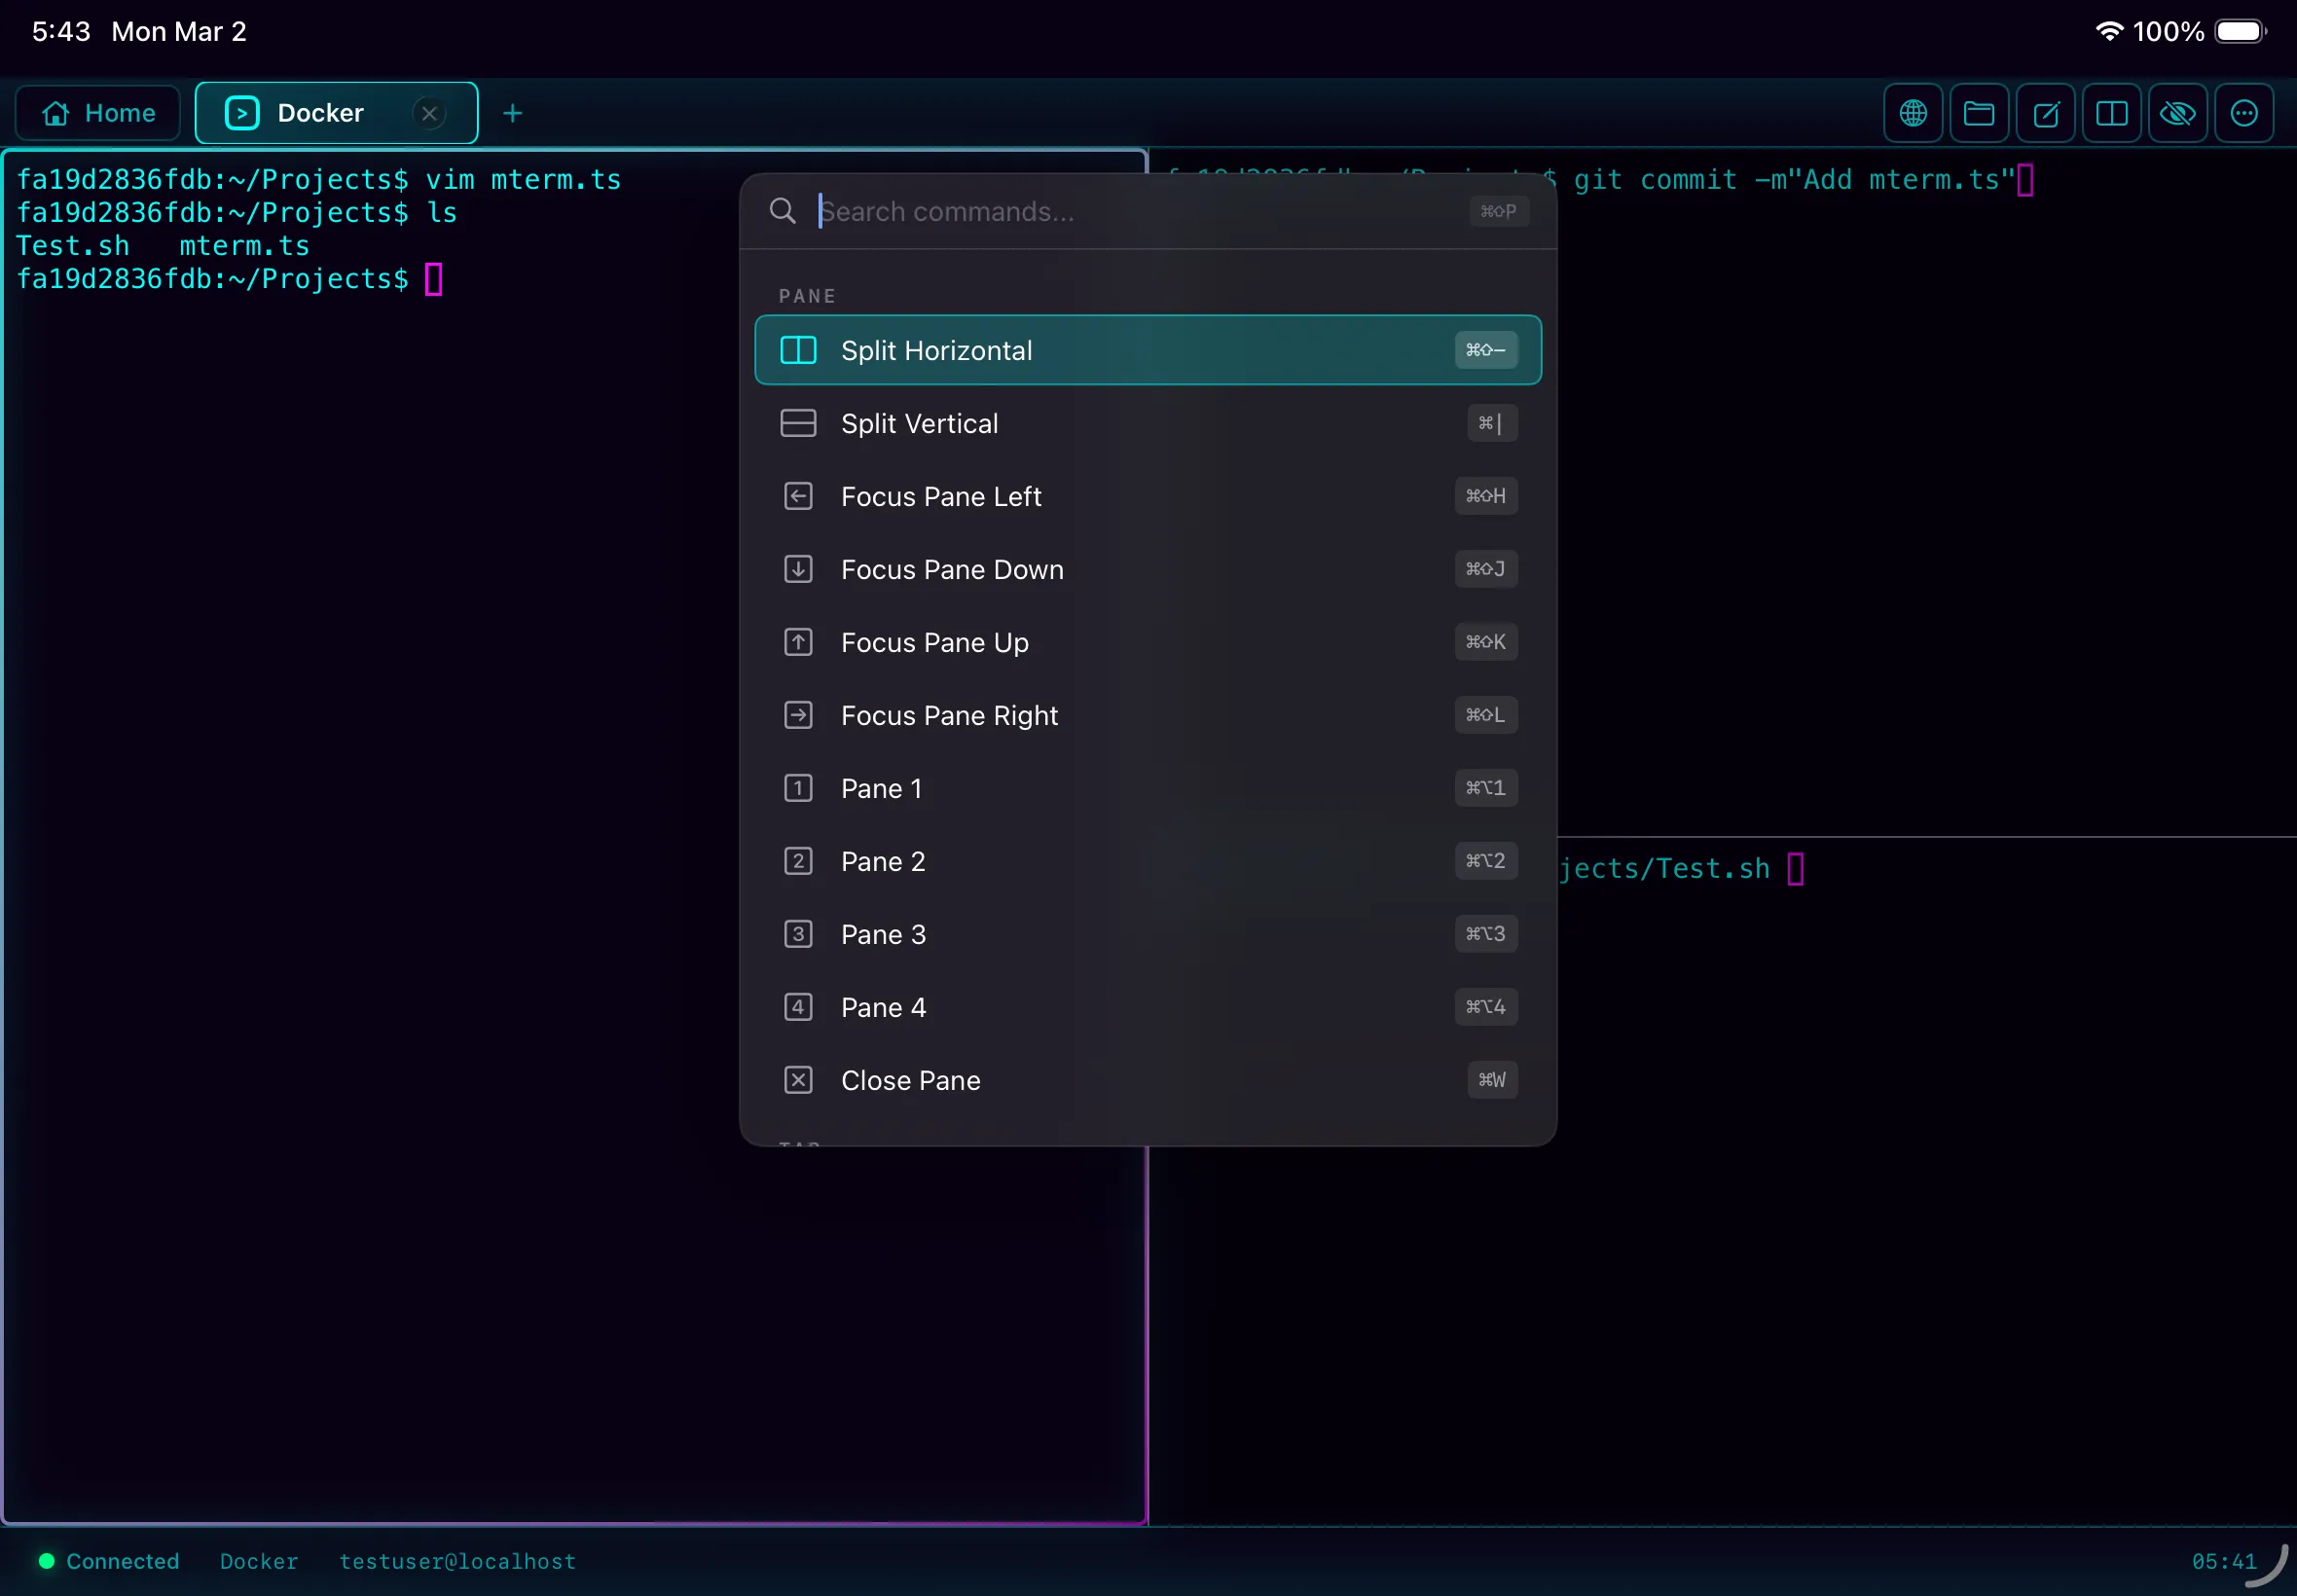
Task: Click the split pane toolbar icon
Action: point(2111,113)
